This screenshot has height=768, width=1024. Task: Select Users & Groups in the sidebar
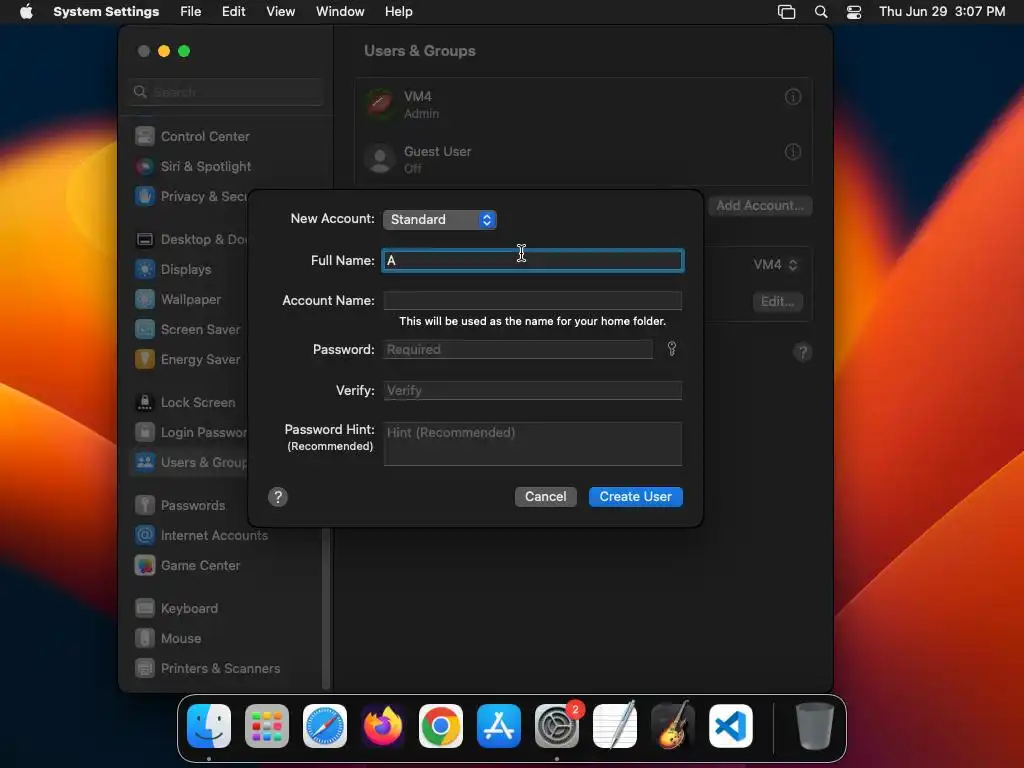tap(189, 463)
